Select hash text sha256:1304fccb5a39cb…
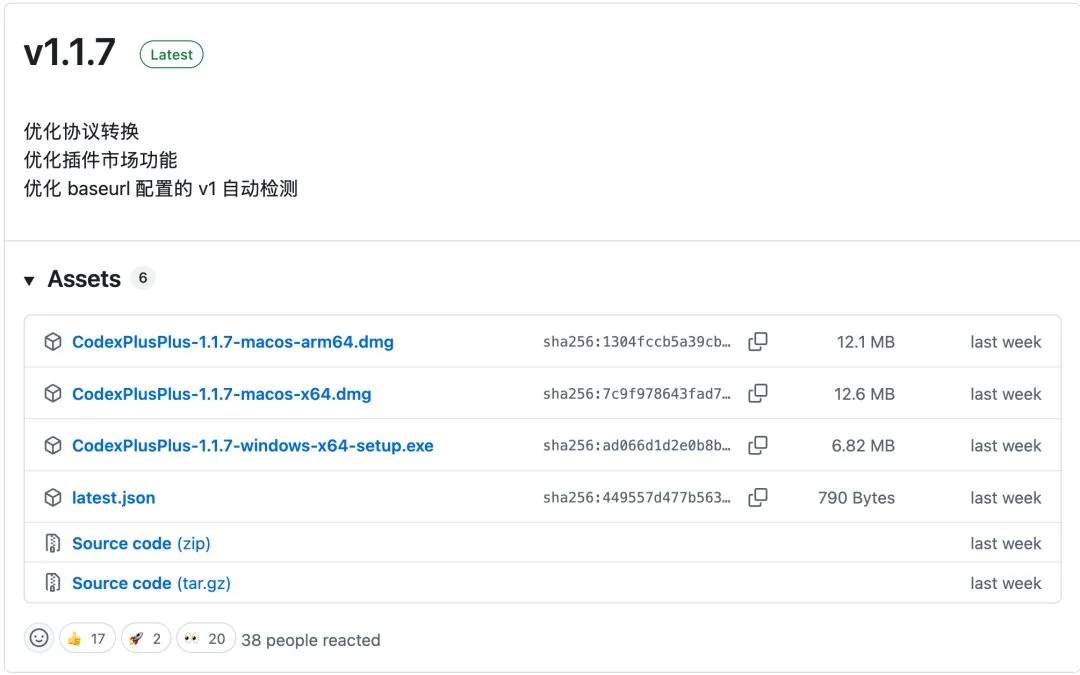The height and width of the screenshot is (675, 1080). coord(636,342)
